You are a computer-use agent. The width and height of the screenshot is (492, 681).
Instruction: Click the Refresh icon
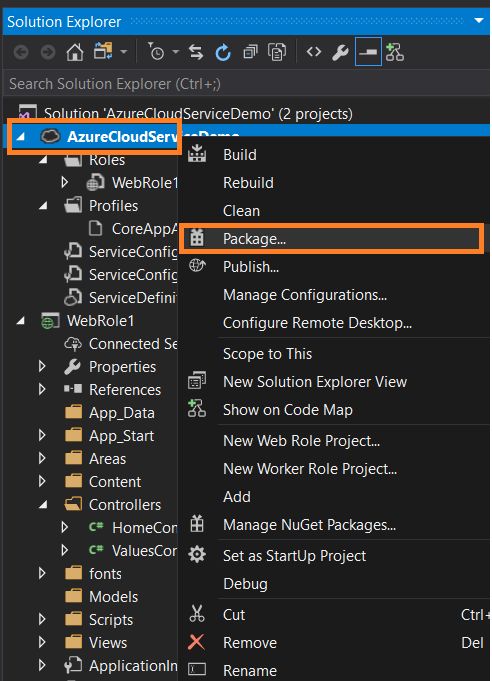[223, 53]
